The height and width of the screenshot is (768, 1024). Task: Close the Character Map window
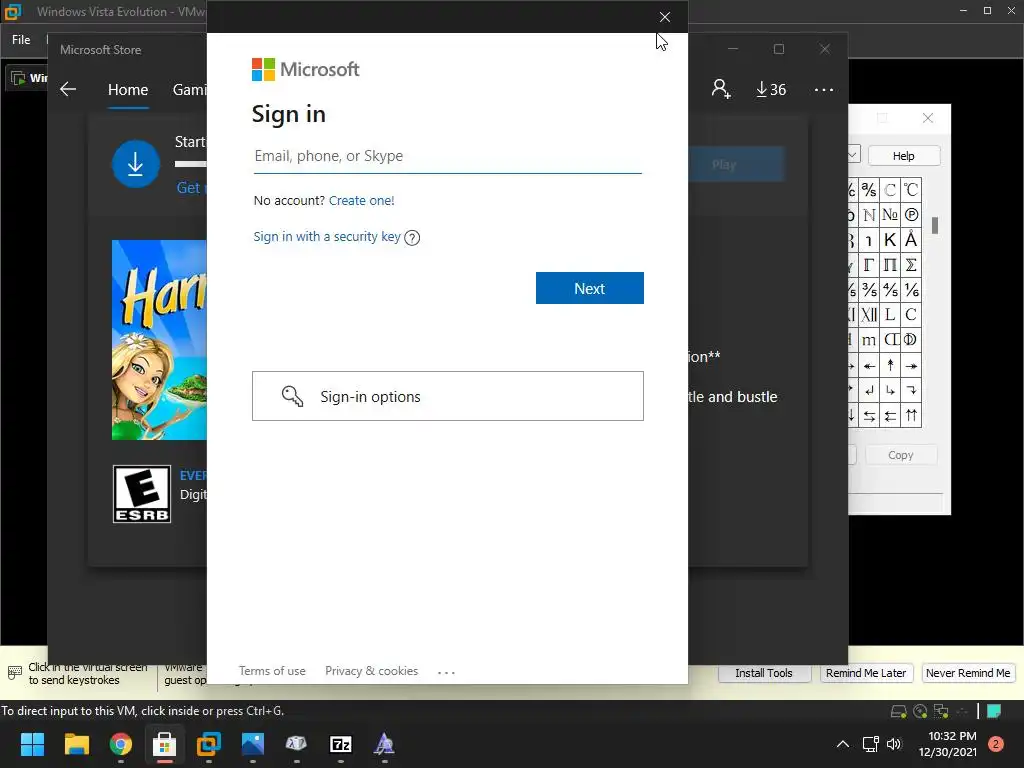pyautogui.click(x=927, y=118)
